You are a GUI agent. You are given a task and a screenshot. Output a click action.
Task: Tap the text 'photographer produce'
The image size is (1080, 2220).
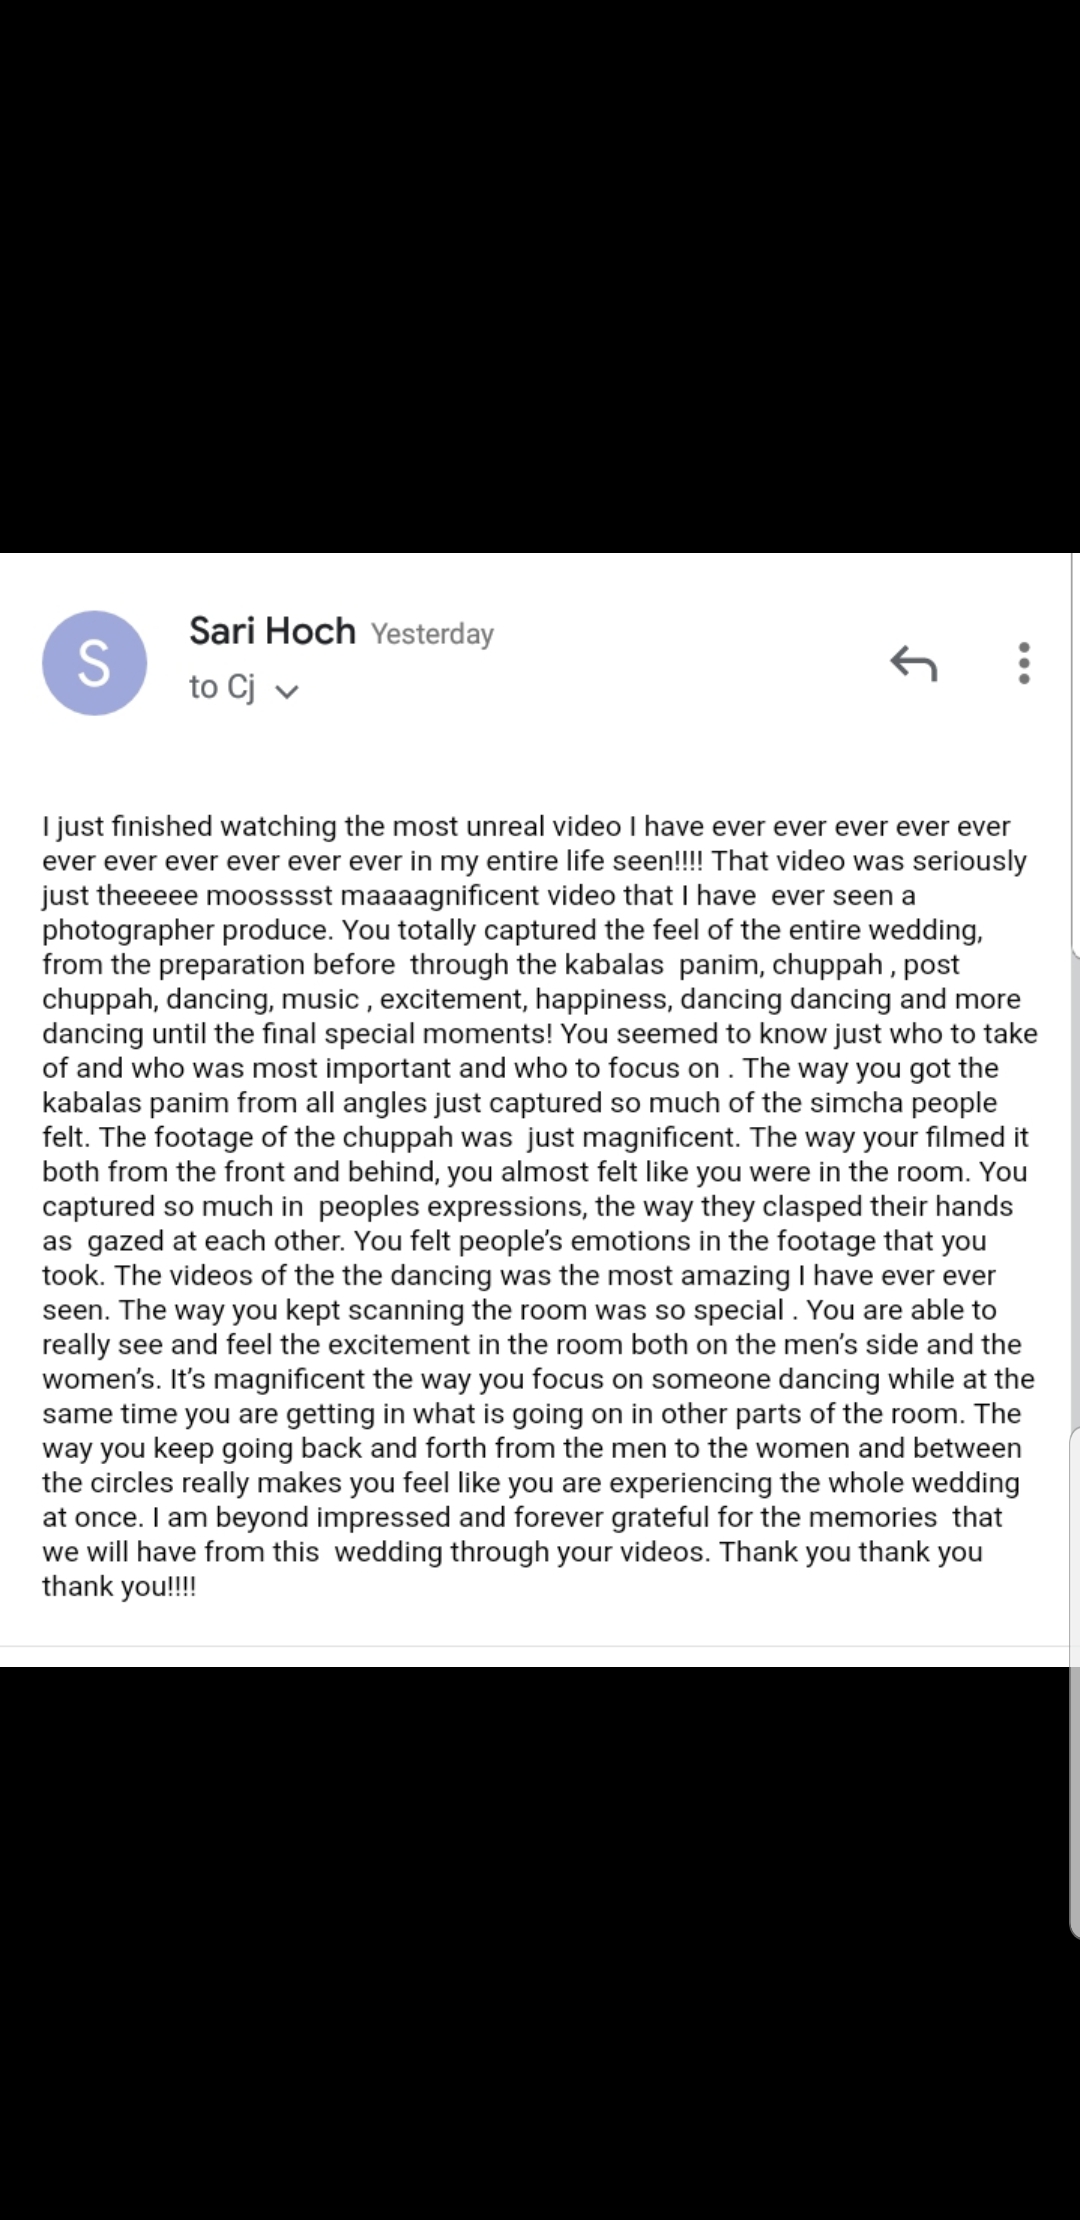186,931
